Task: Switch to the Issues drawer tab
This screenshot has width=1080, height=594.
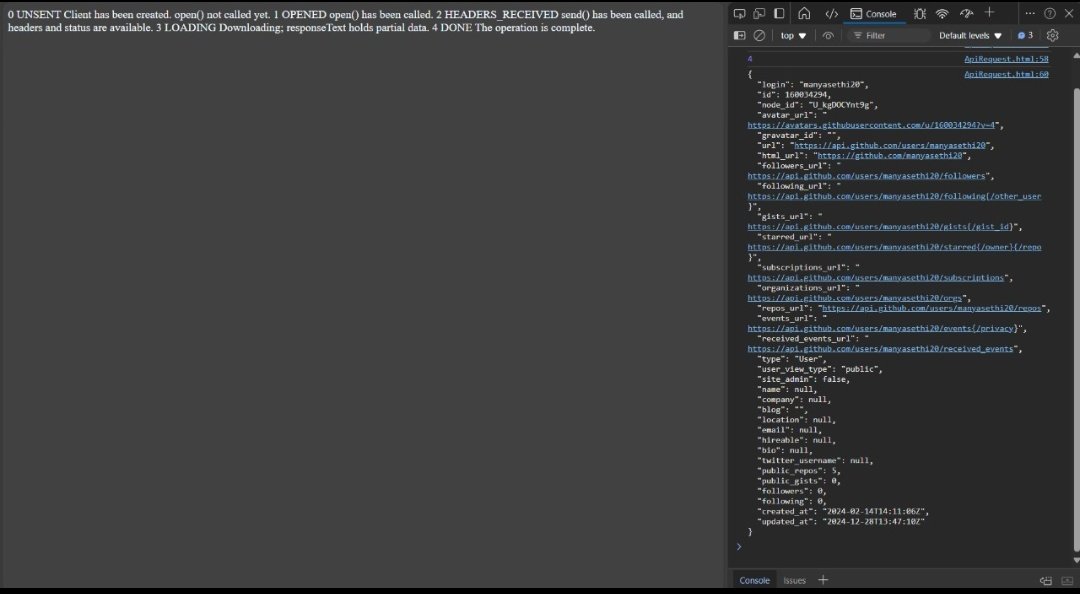Action: [794, 581]
